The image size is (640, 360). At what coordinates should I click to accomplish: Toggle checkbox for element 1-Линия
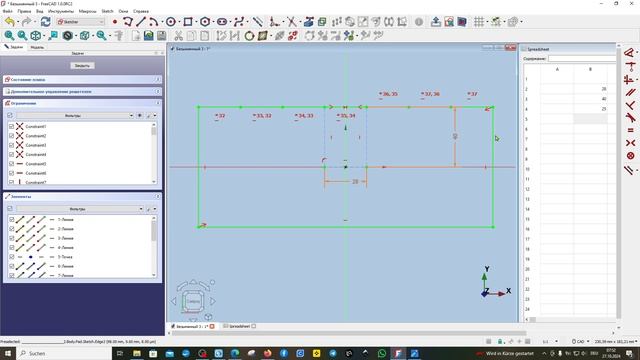(x=11, y=220)
